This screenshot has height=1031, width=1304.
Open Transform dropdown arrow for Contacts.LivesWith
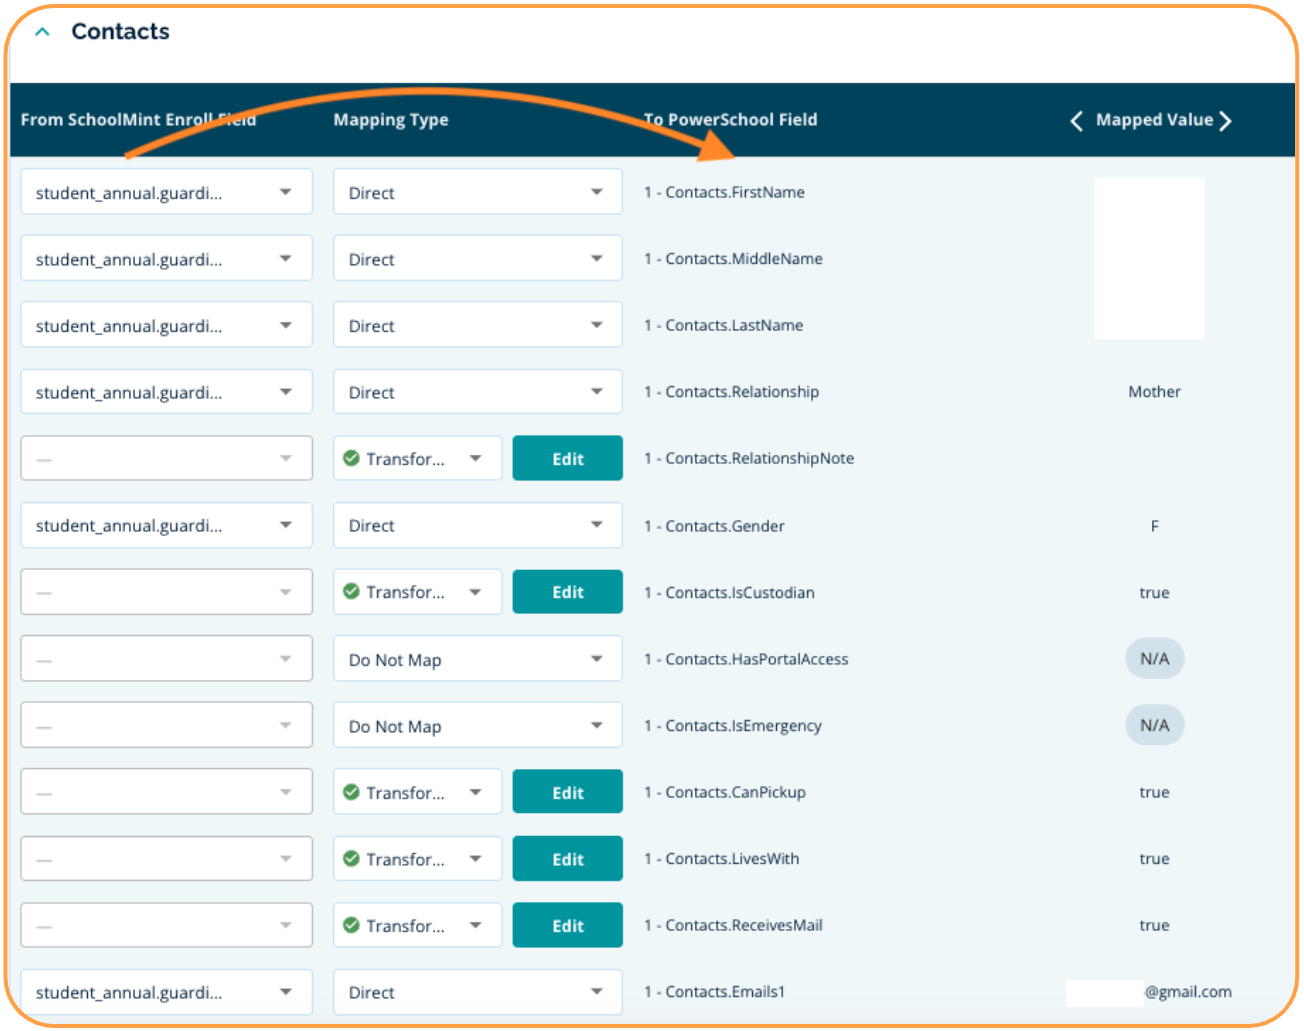tap(476, 858)
